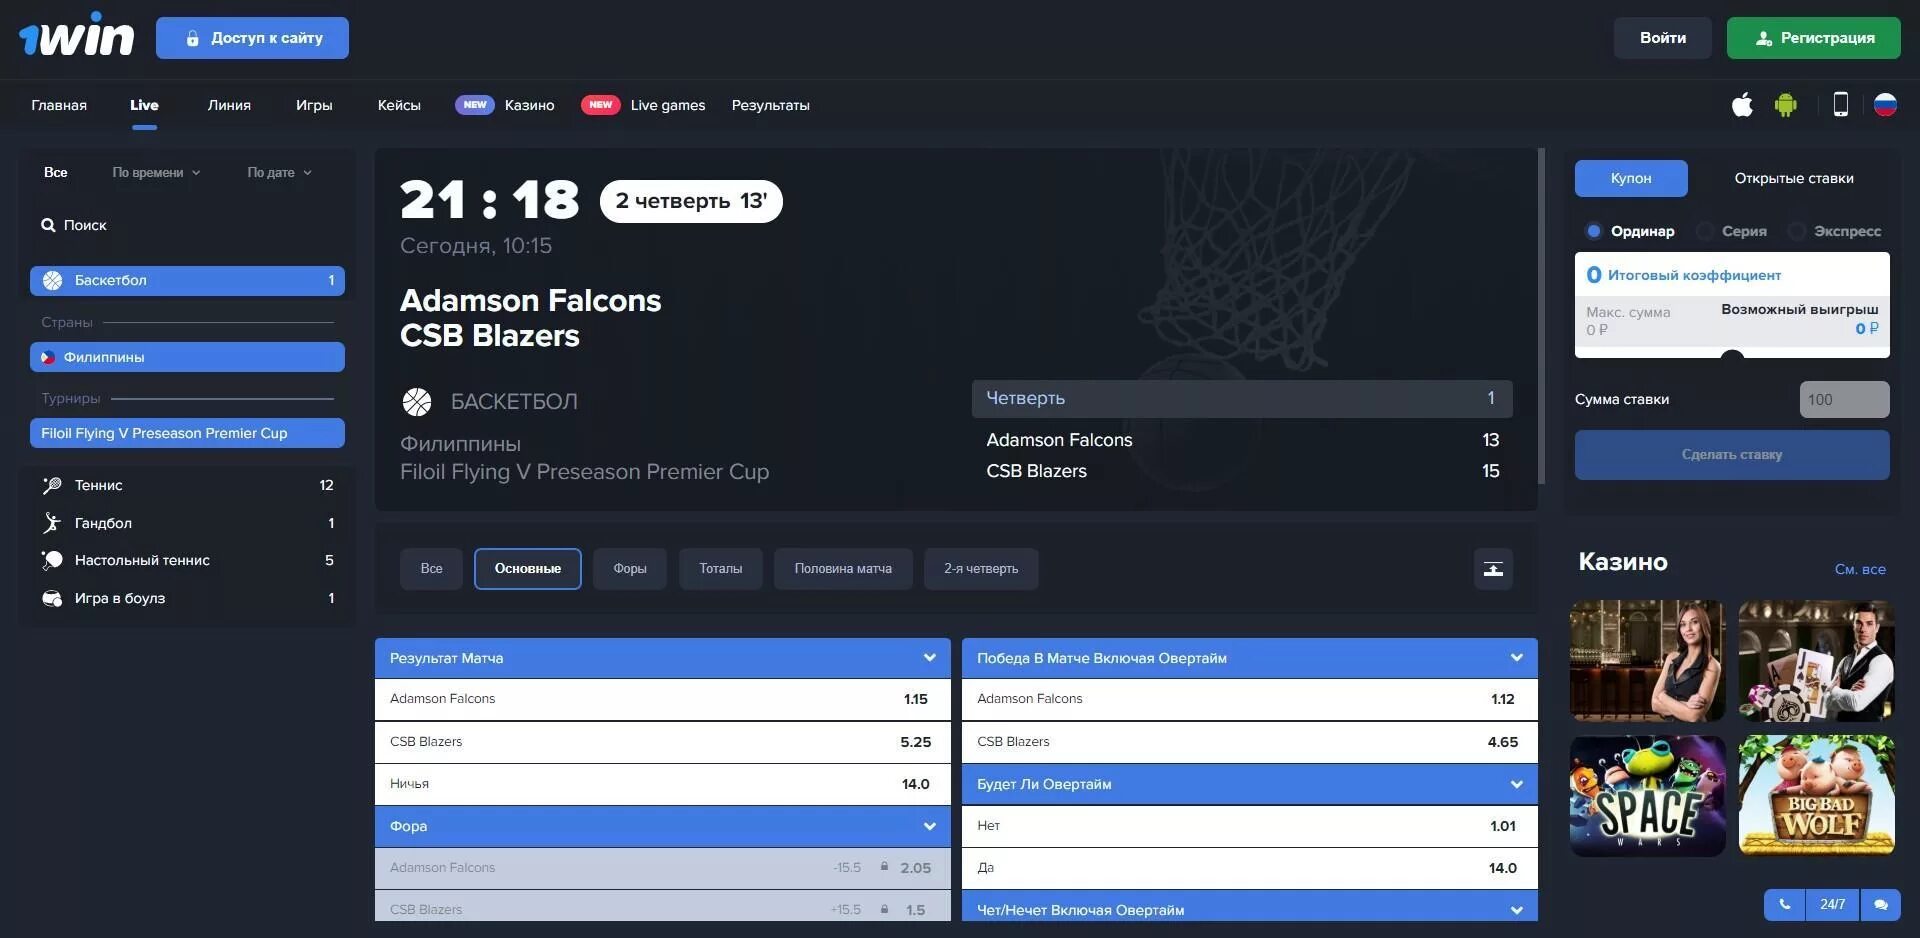
Task: Click the handball player icon
Action: [x=52, y=523]
